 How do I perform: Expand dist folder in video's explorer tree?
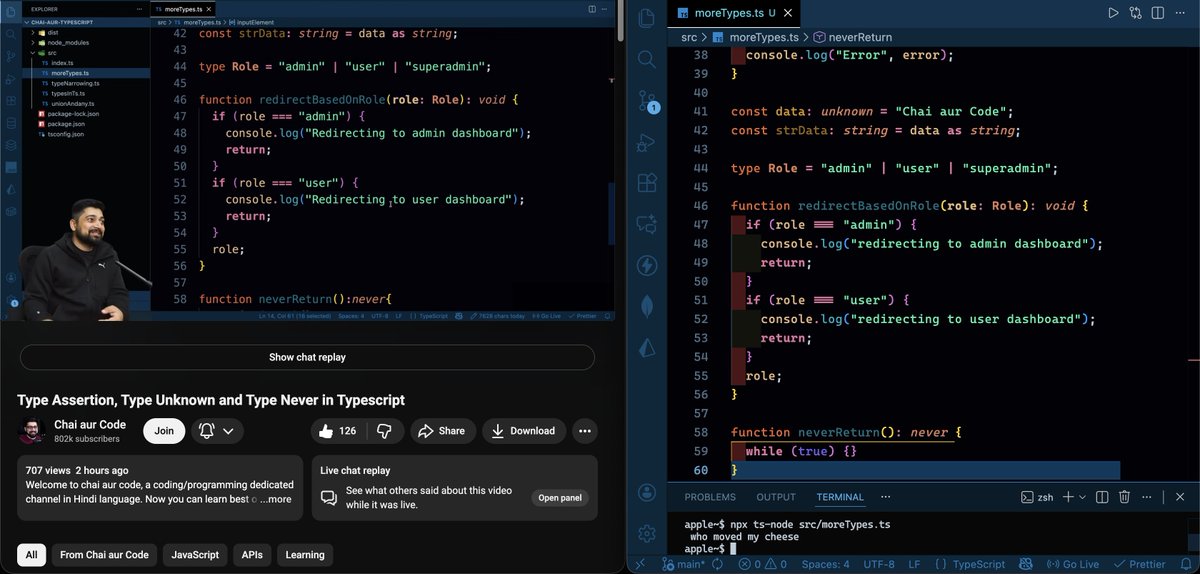click(52, 33)
